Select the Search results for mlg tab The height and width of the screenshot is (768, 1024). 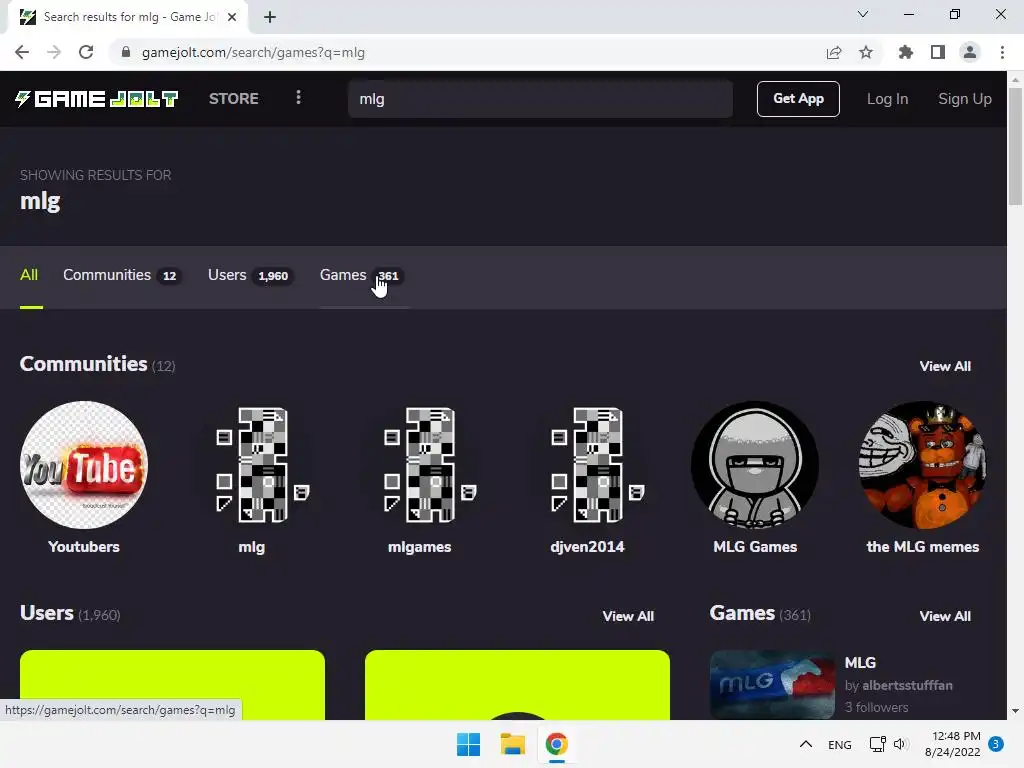128,17
